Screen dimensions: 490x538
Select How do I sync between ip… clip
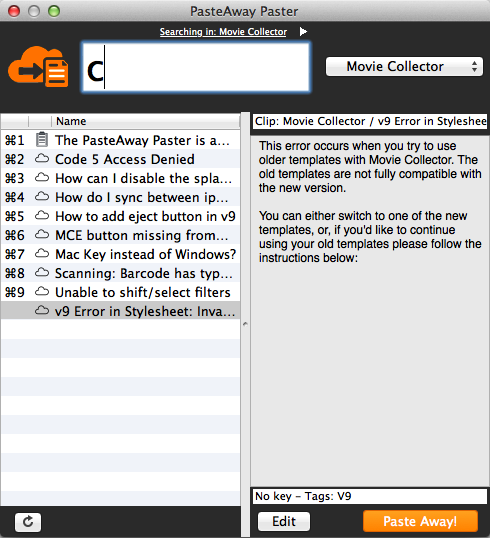(x=120, y=197)
